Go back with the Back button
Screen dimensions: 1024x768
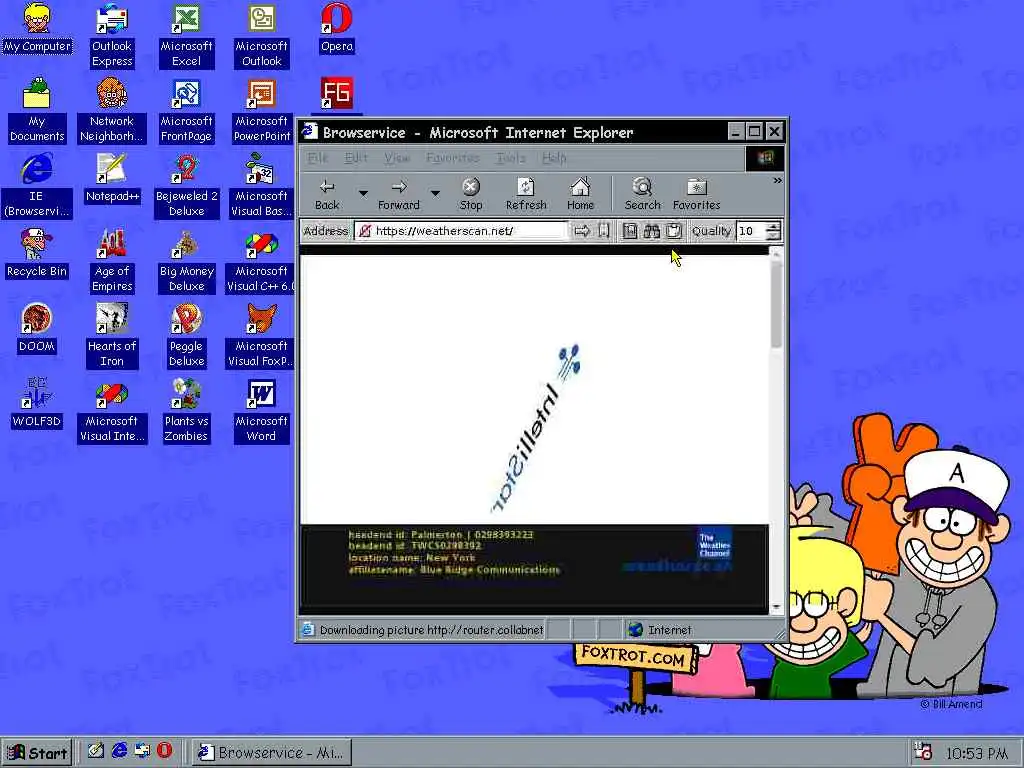click(327, 195)
